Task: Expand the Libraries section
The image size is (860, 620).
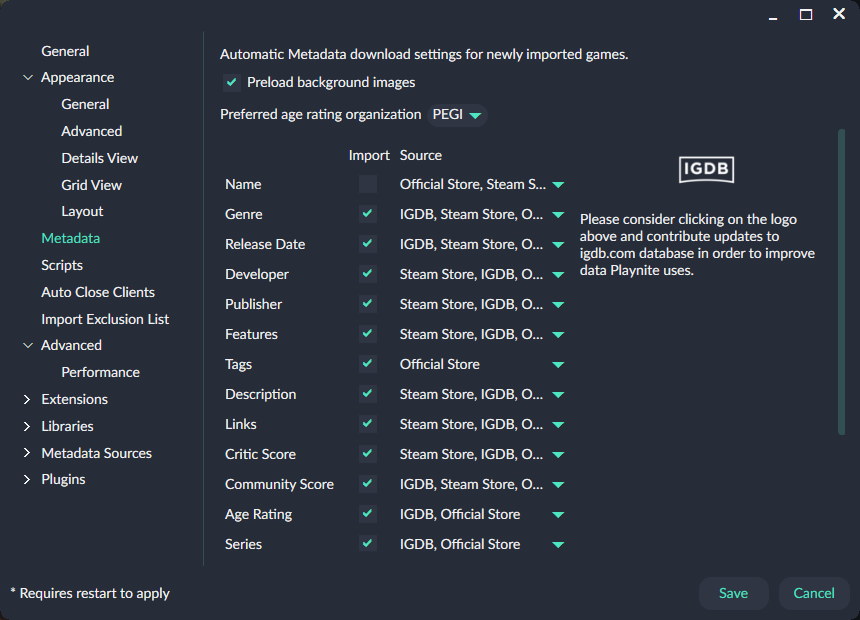Action: tap(27, 426)
